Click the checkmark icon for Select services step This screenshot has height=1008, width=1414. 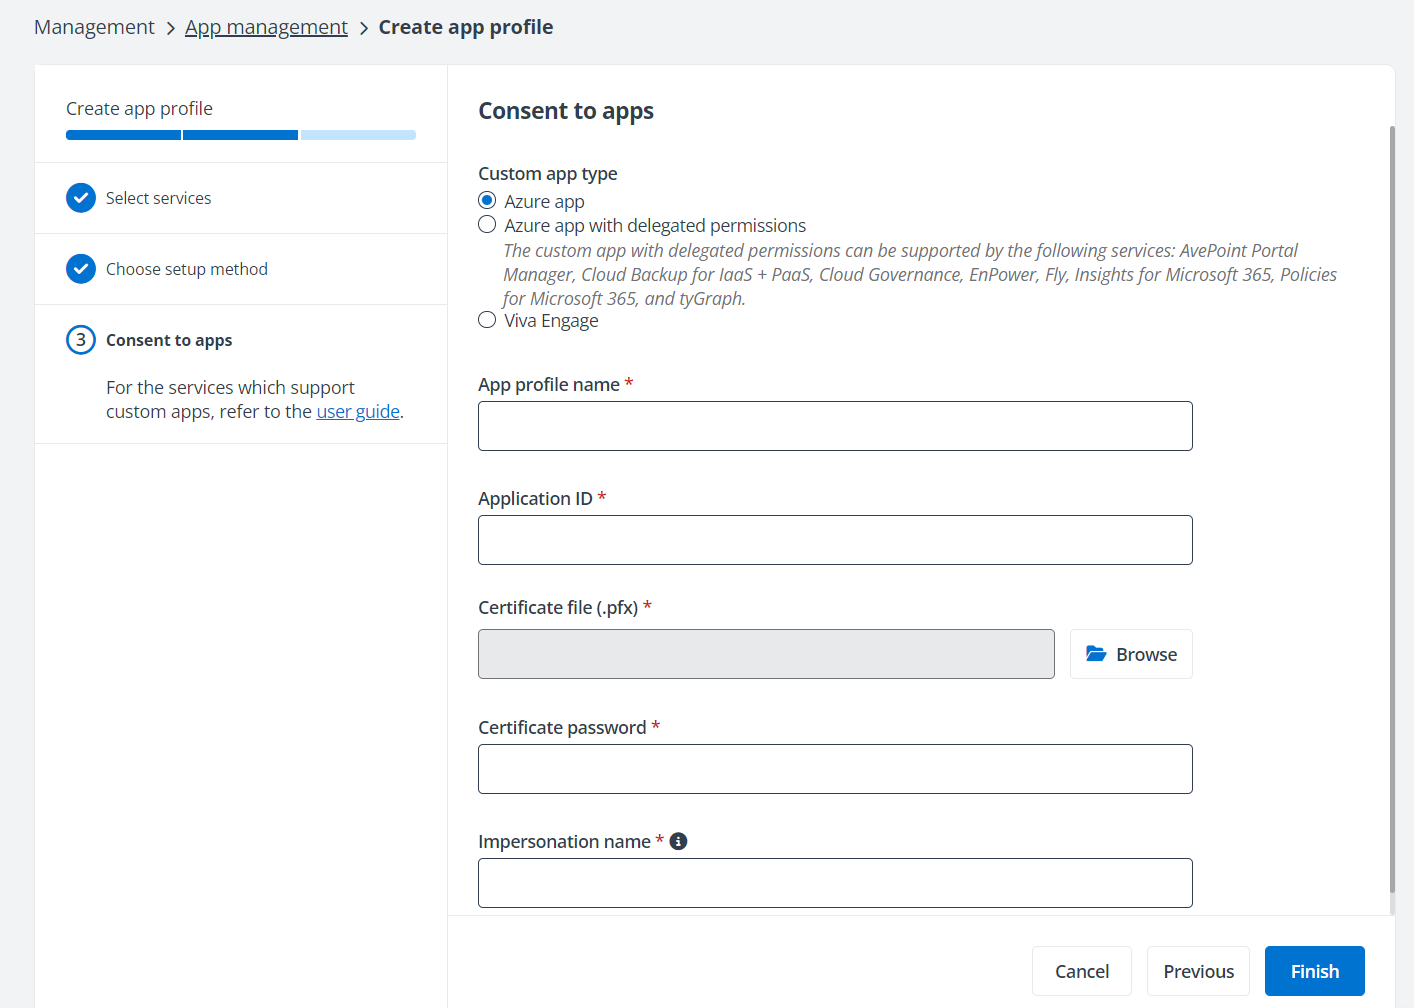(81, 197)
